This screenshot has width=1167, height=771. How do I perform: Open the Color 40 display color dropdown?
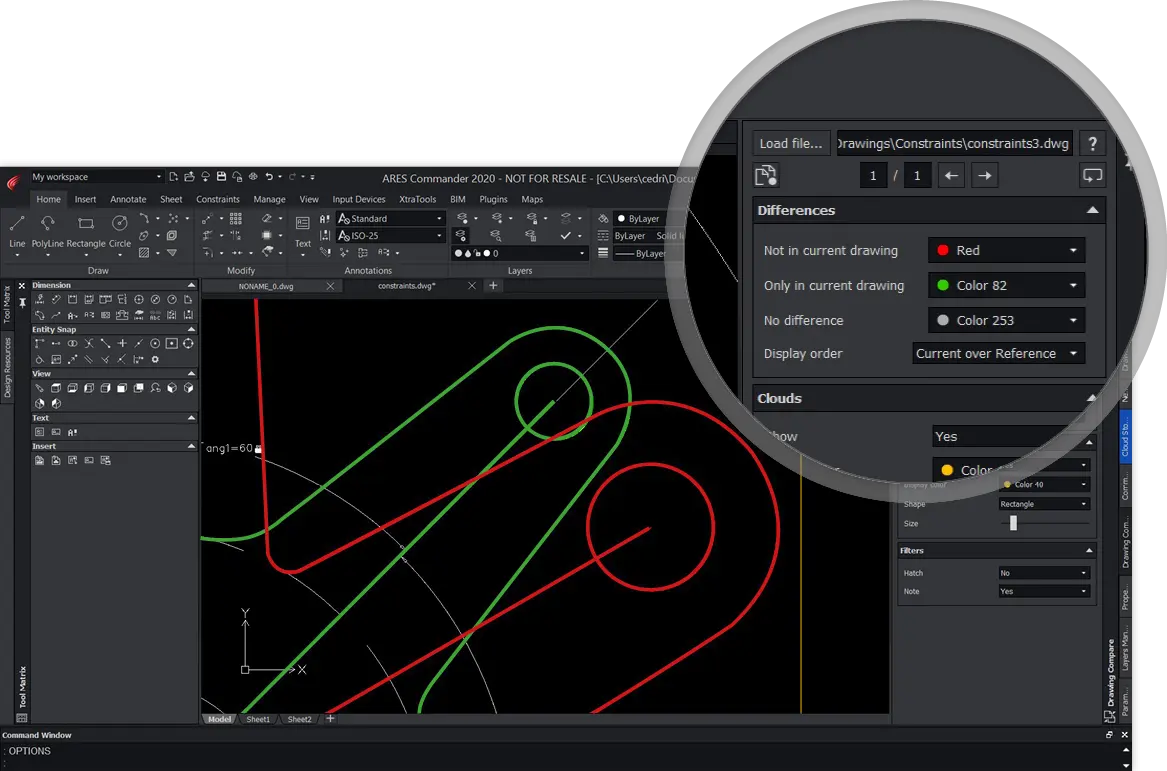tap(1044, 484)
